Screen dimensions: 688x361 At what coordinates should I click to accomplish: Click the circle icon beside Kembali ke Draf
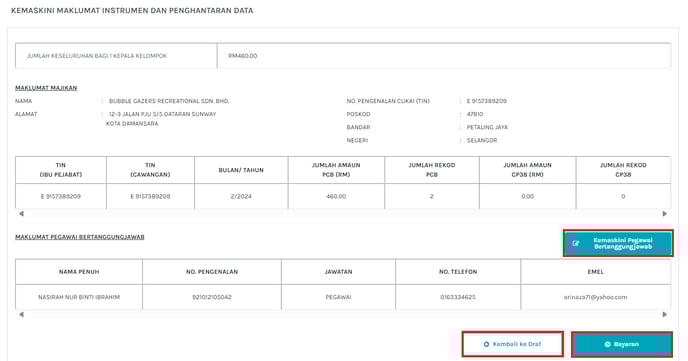coord(486,344)
